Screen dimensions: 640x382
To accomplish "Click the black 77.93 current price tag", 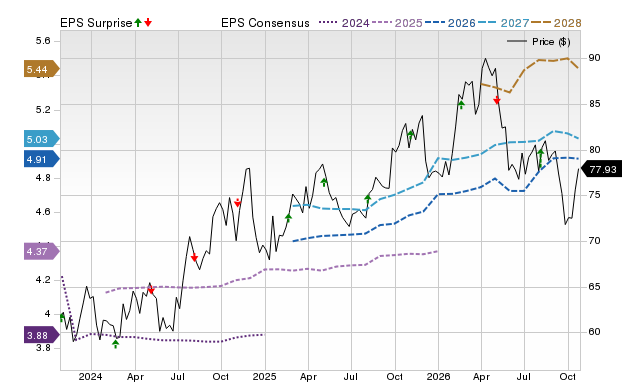I will tap(601, 169).
